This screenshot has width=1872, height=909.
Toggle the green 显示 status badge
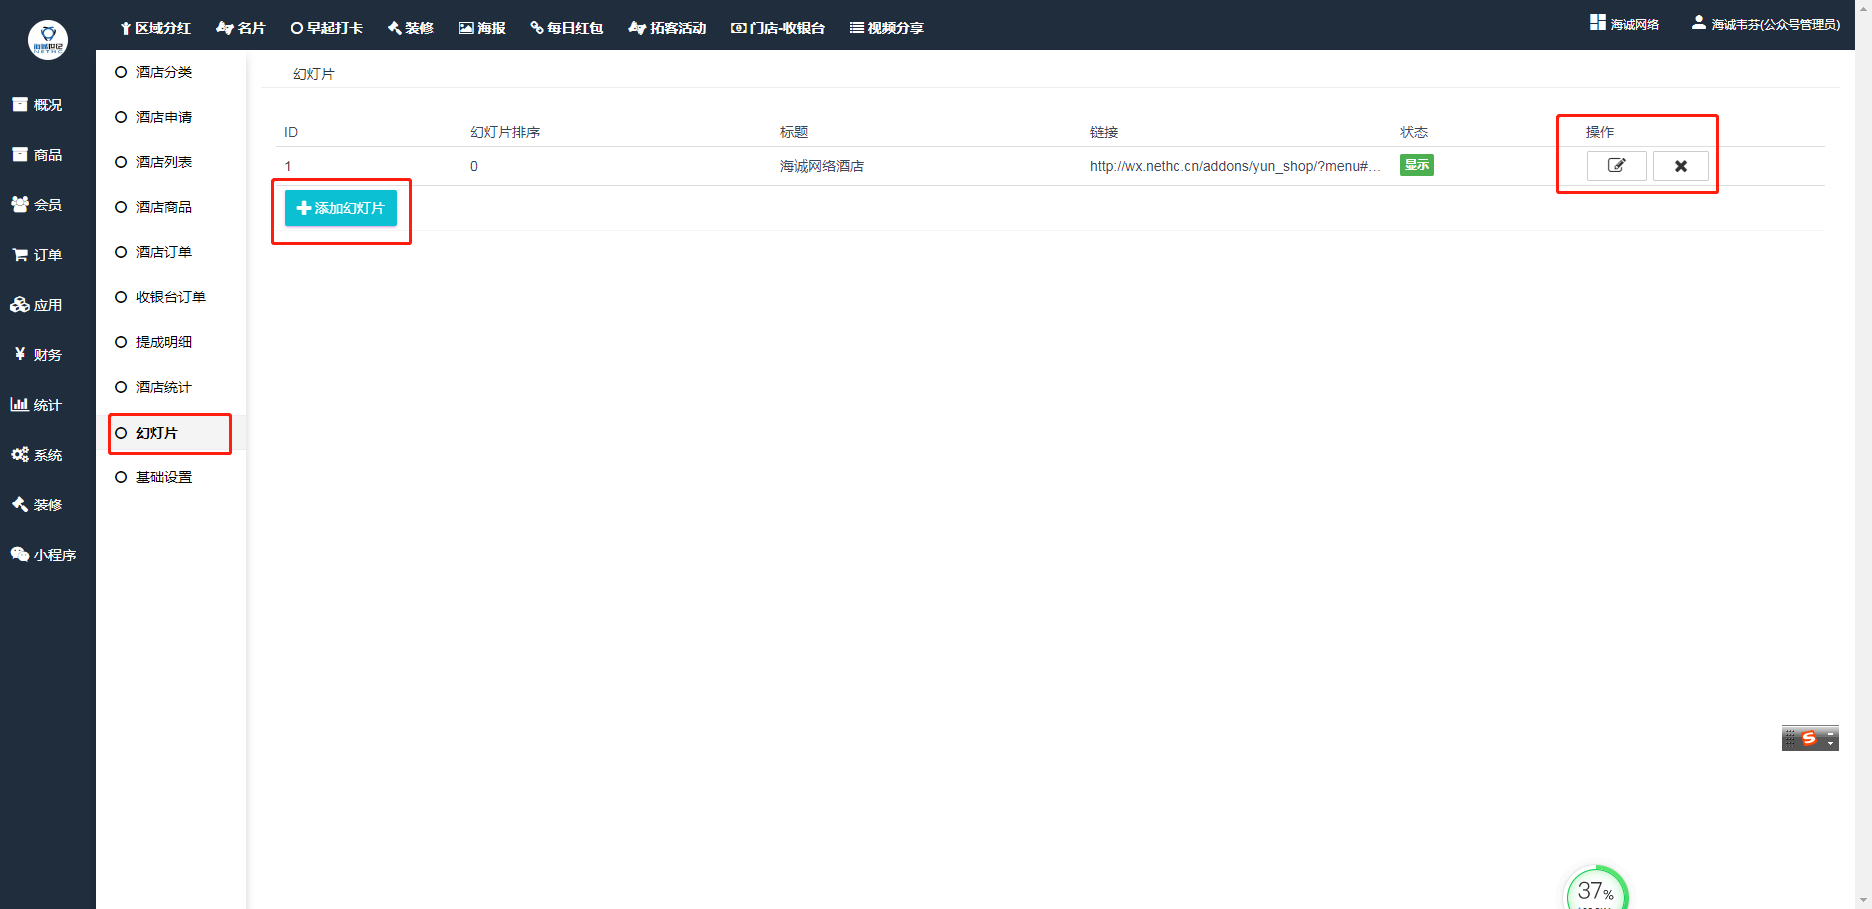coord(1417,165)
